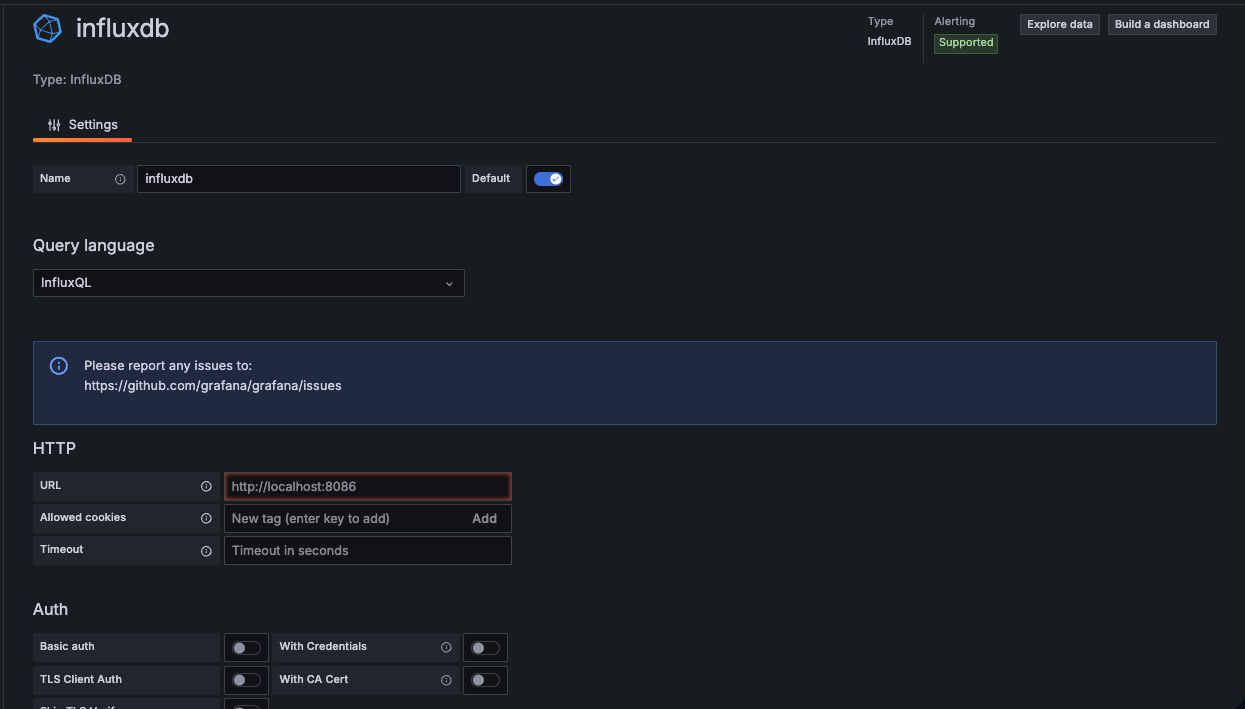The image size is (1245, 709).
Task: Click the Build a dashboard button
Action: pos(1162,24)
